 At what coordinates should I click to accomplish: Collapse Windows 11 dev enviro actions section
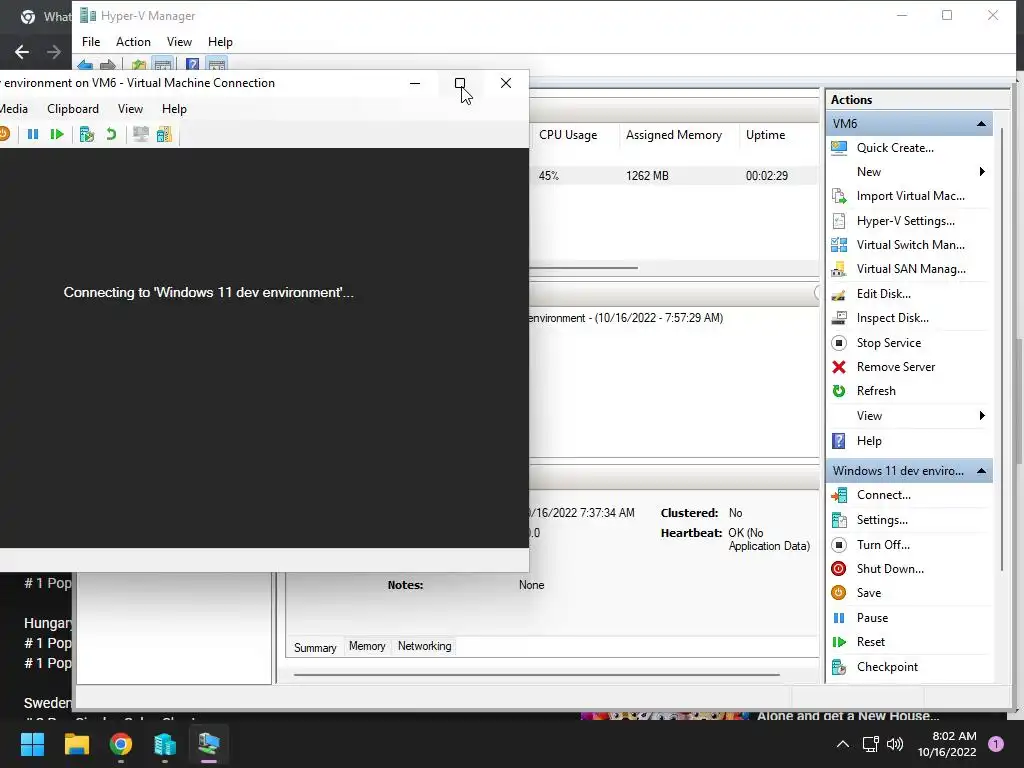pyautogui.click(x=981, y=471)
